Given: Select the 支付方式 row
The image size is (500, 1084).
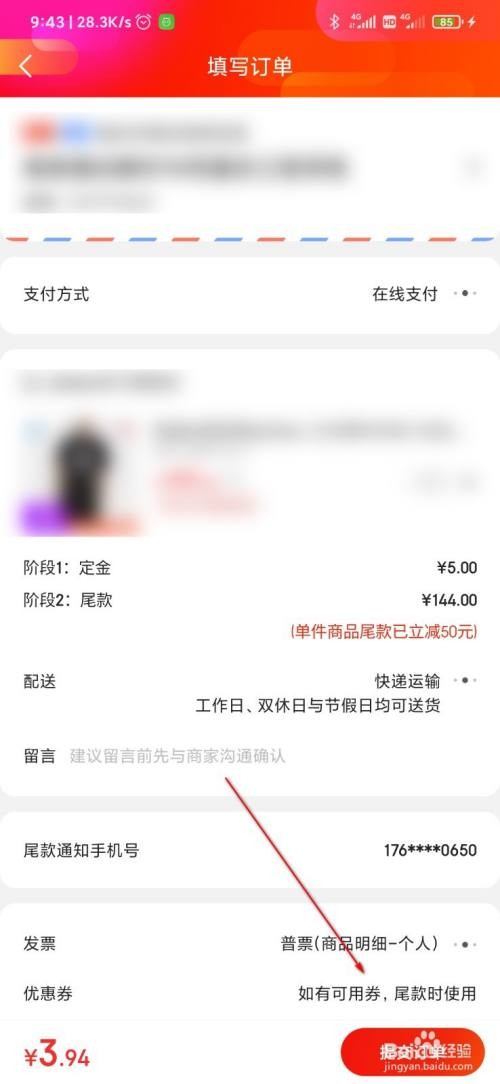Looking at the screenshot, I should 250,295.
